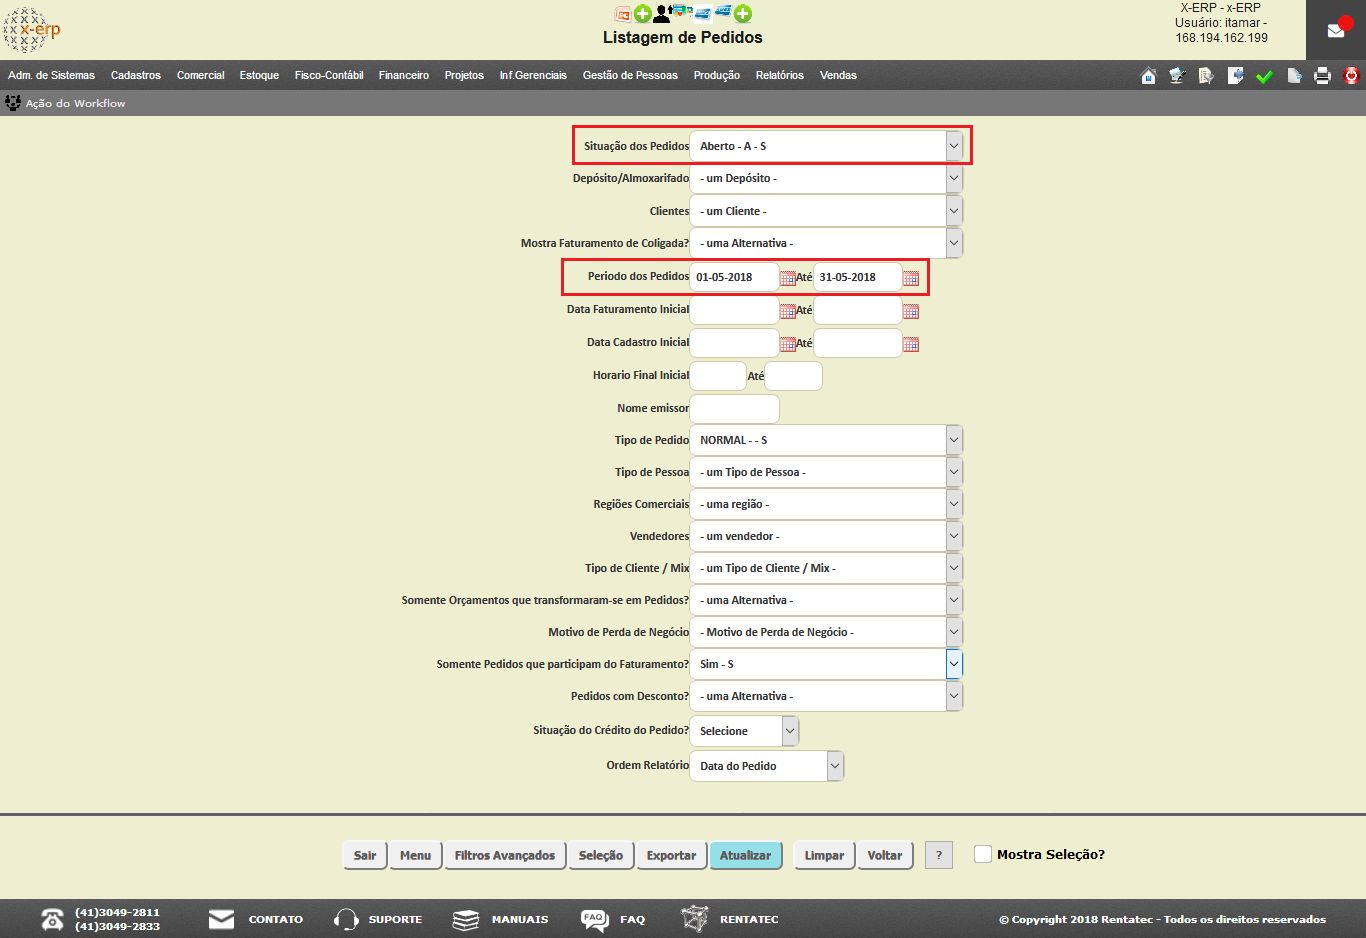Open the mail notification envelope icon
1366x938 pixels.
click(1336, 30)
